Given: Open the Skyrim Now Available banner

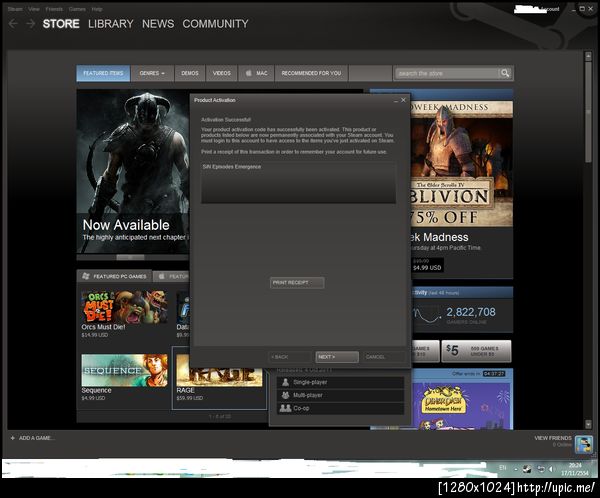Looking at the screenshot, I should click(133, 171).
